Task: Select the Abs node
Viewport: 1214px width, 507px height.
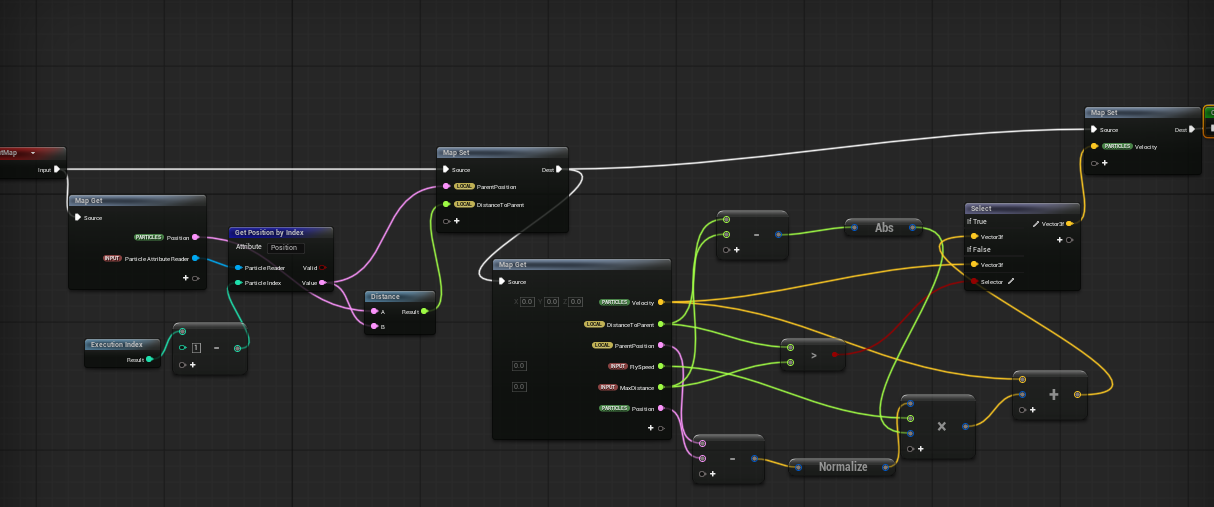Action: pyautogui.click(x=884, y=228)
